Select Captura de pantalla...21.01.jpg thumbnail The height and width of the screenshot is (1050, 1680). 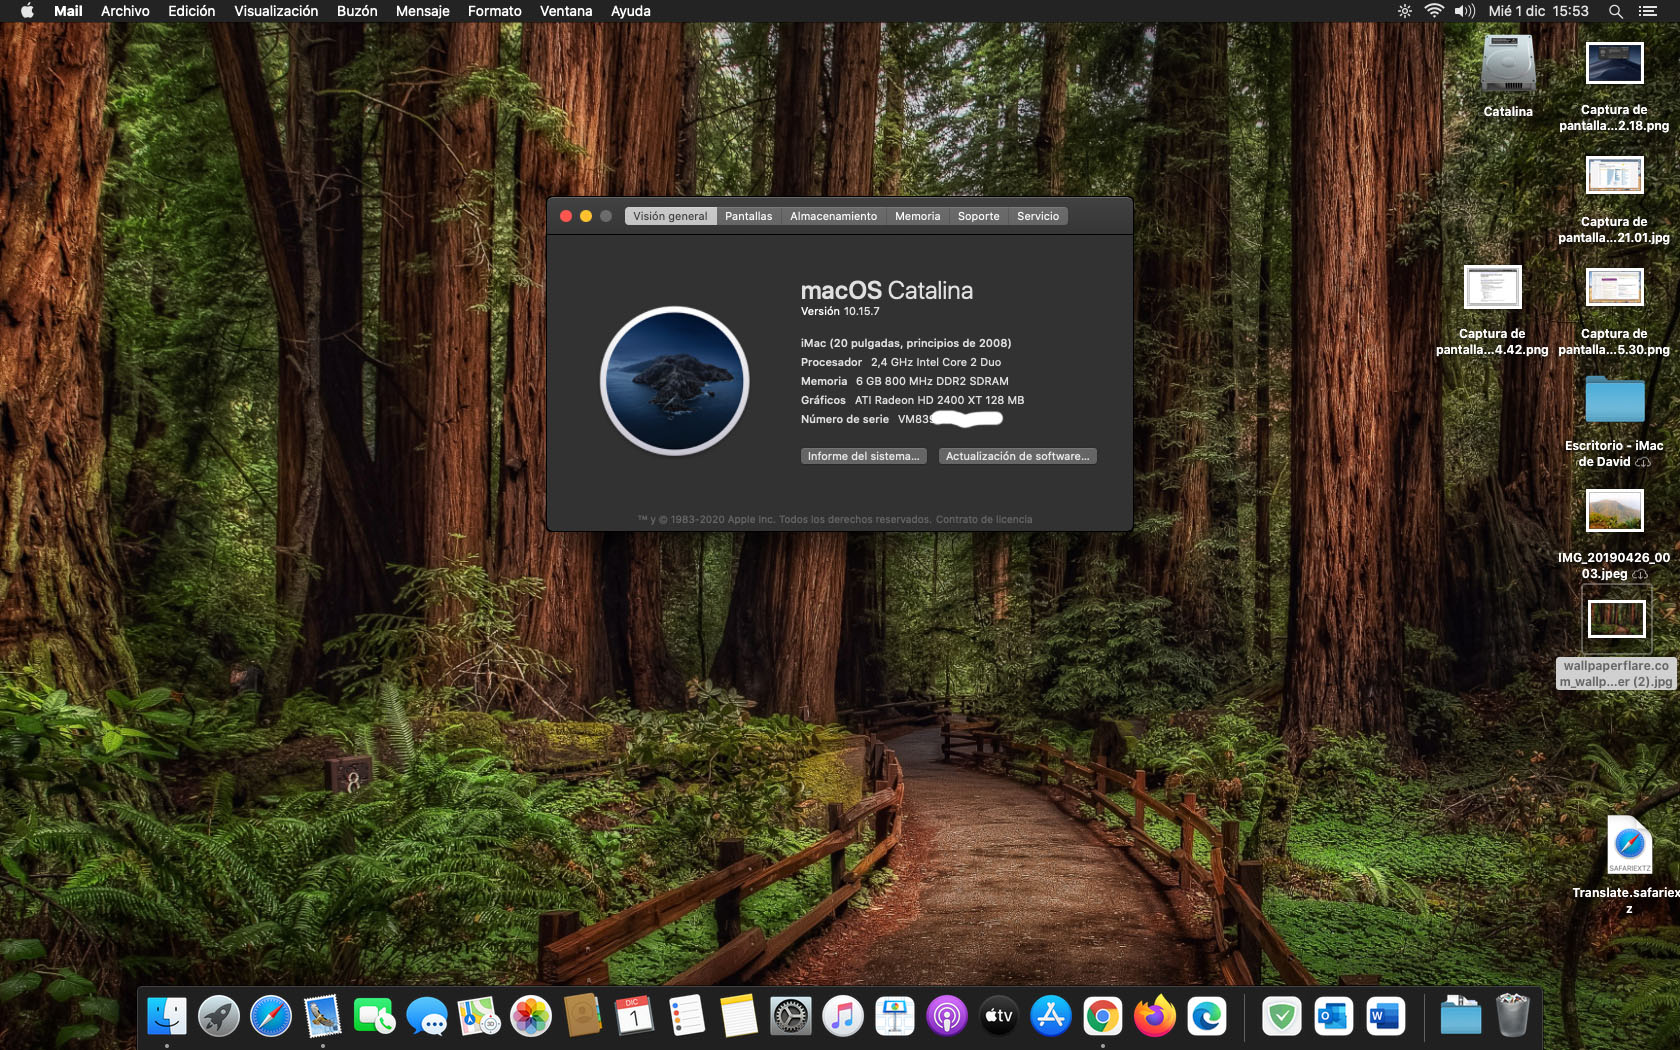coord(1615,176)
